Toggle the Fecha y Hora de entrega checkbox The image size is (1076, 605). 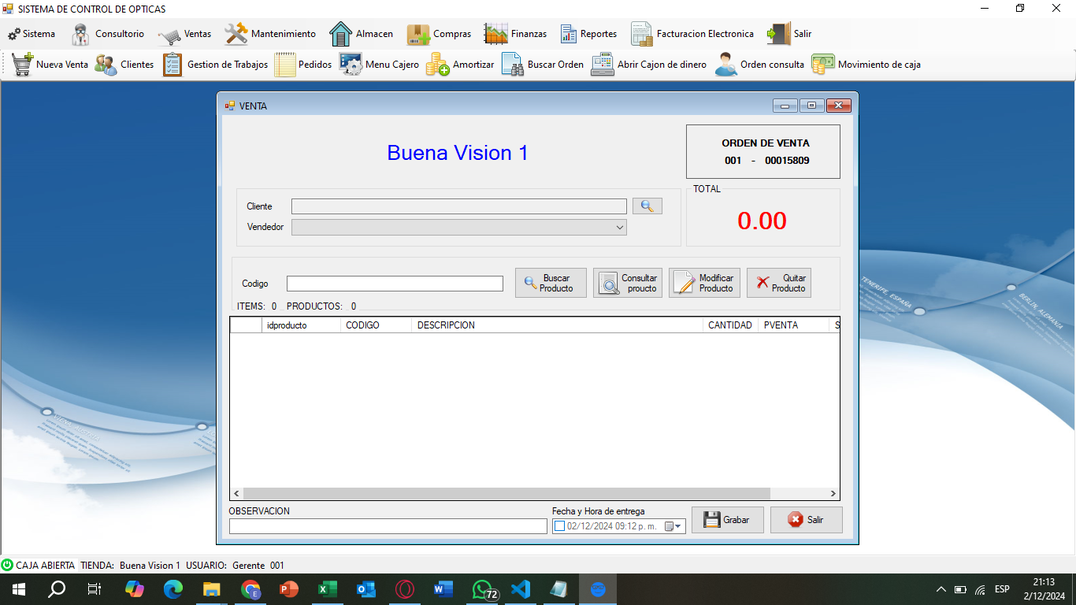(559, 526)
